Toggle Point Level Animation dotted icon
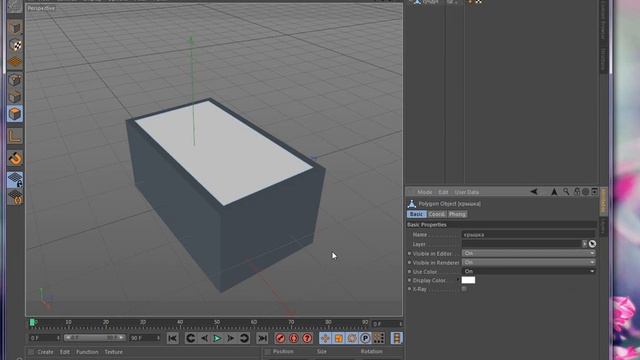640x360 pixels. coord(379,338)
